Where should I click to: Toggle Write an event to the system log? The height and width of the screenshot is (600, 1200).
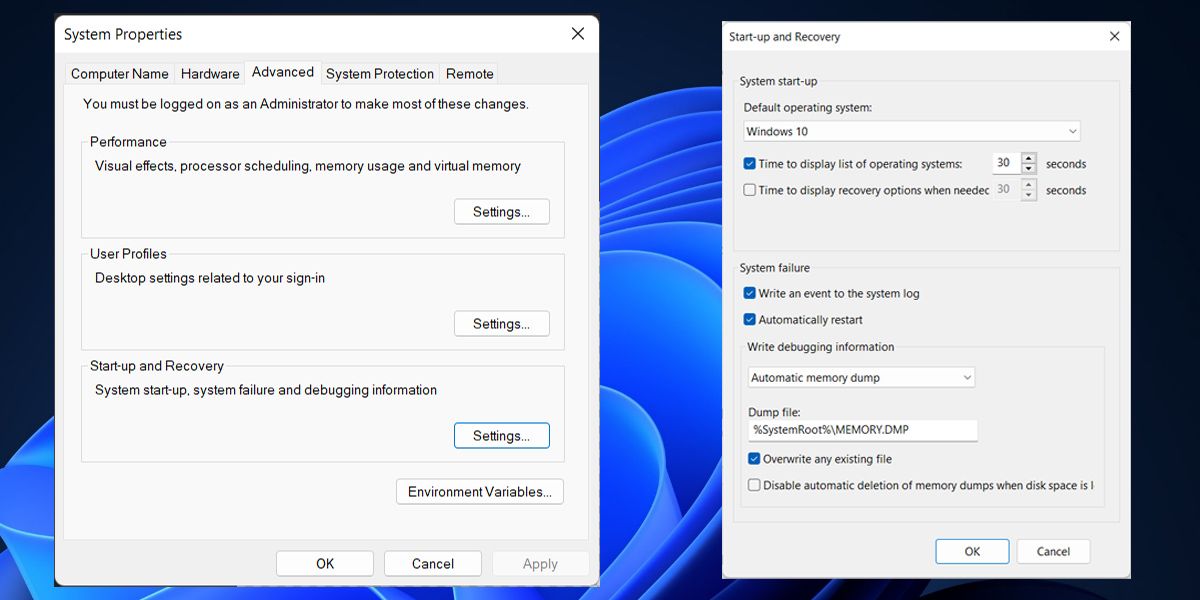[x=750, y=294]
